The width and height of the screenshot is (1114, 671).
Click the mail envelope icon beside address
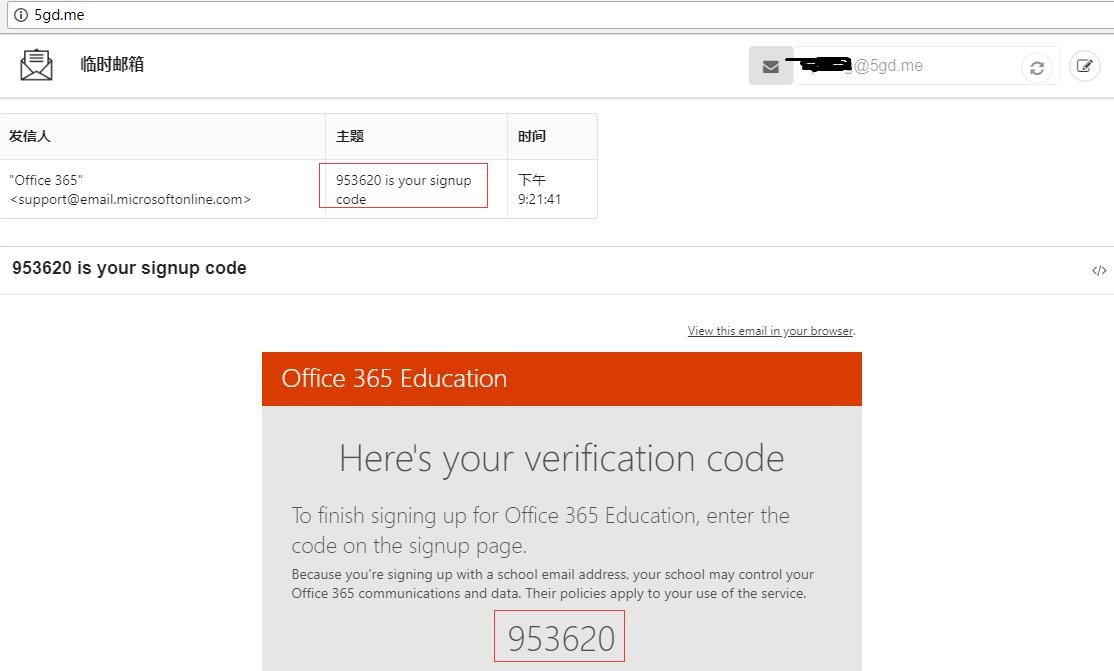771,66
